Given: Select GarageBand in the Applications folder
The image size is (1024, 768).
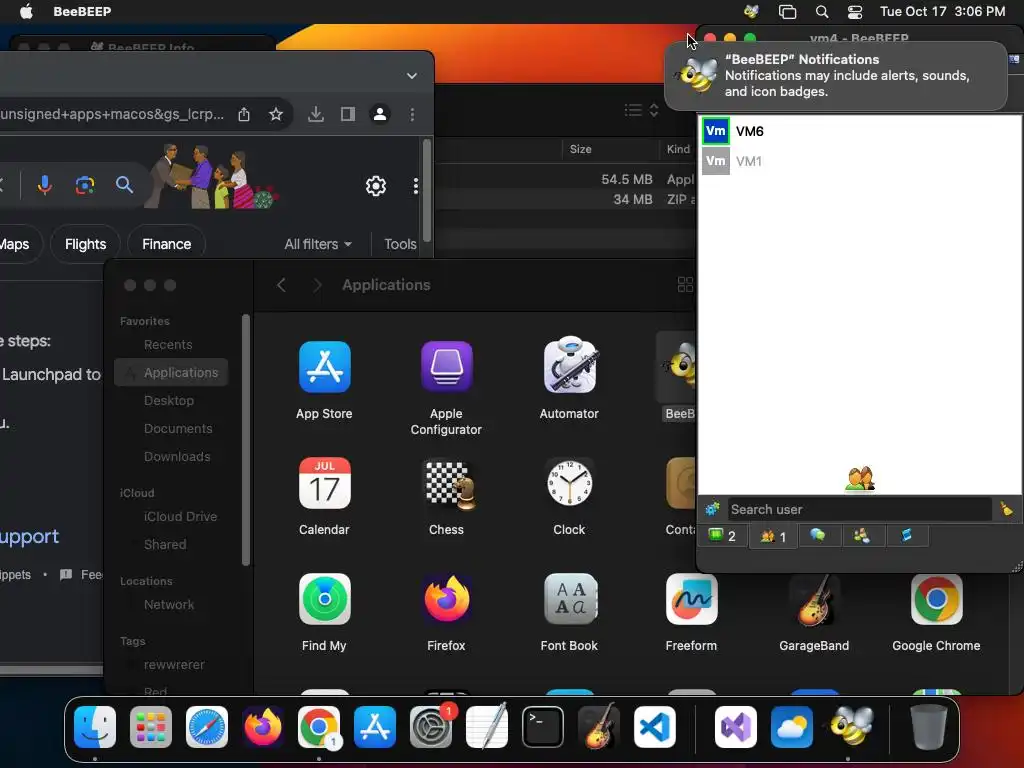Looking at the screenshot, I should [814, 599].
